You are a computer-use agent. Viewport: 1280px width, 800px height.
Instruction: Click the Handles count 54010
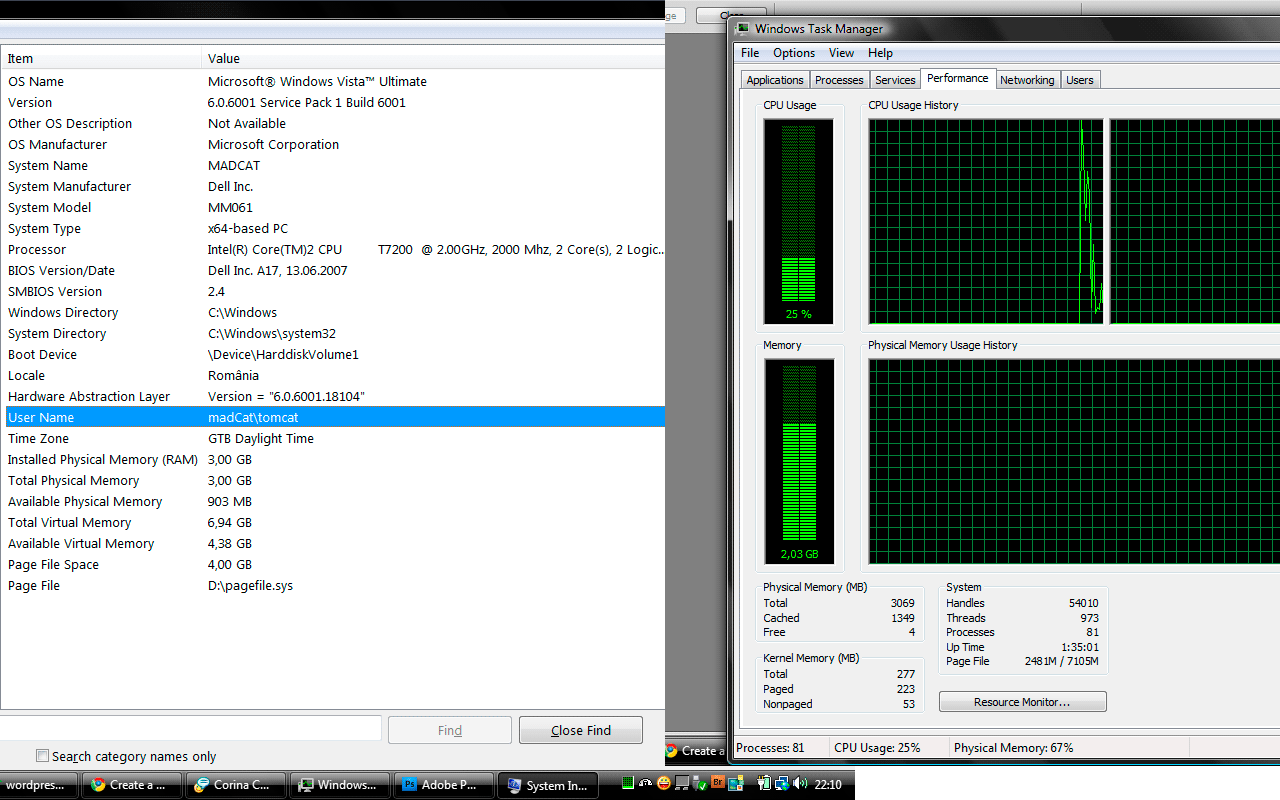(1083, 603)
